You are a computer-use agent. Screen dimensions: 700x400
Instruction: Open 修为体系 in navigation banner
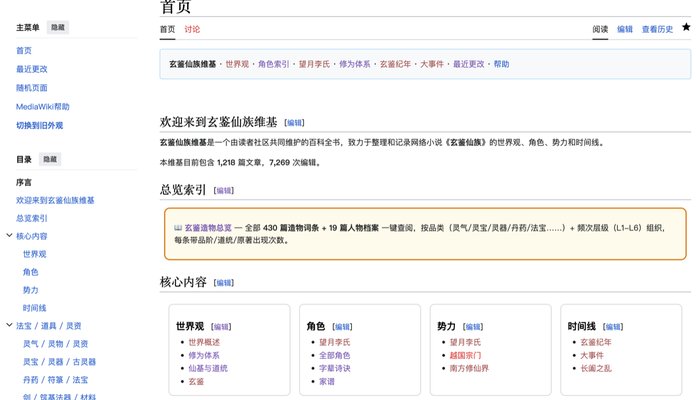pos(355,64)
